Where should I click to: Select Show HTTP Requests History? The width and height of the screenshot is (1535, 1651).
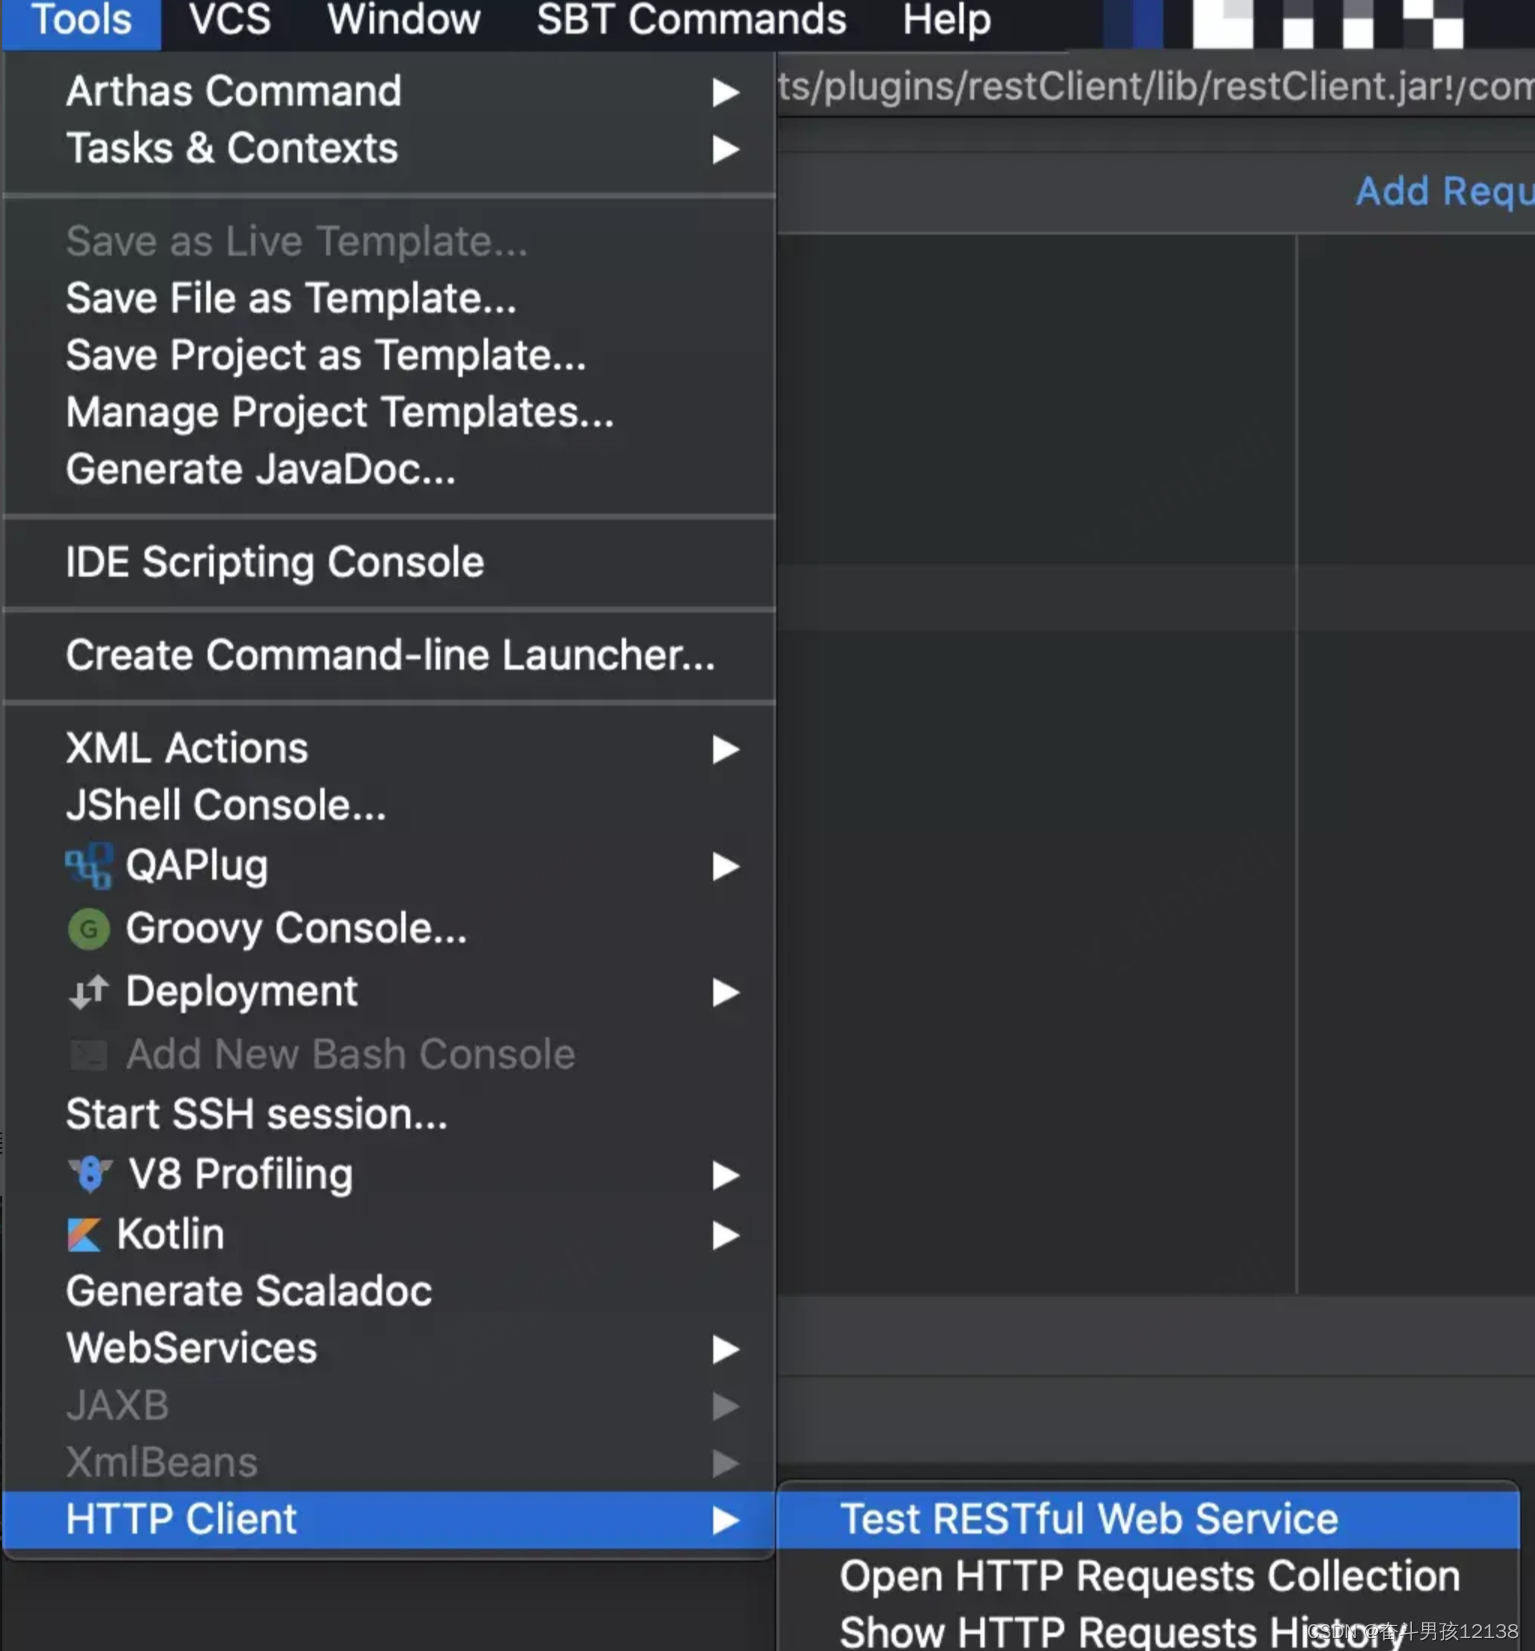point(1148,1630)
